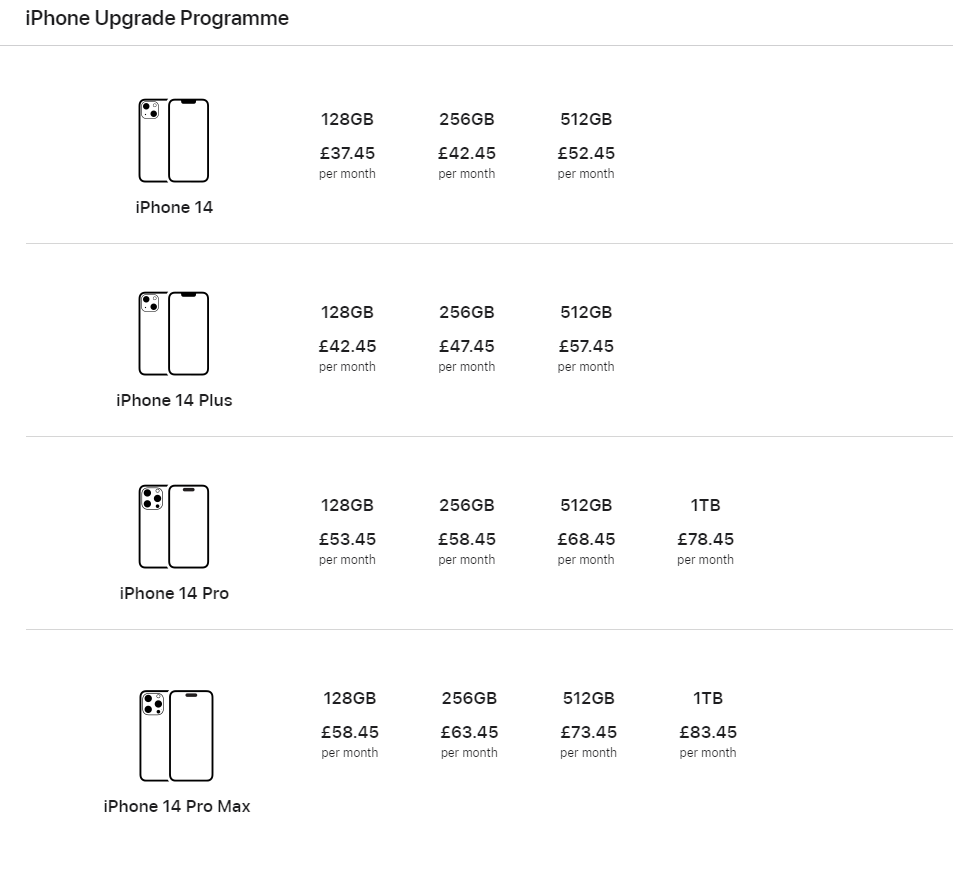Image resolution: width=953 pixels, height=881 pixels.
Task: Select iPhone 14 128GB at £37.45
Action: (347, 146)
